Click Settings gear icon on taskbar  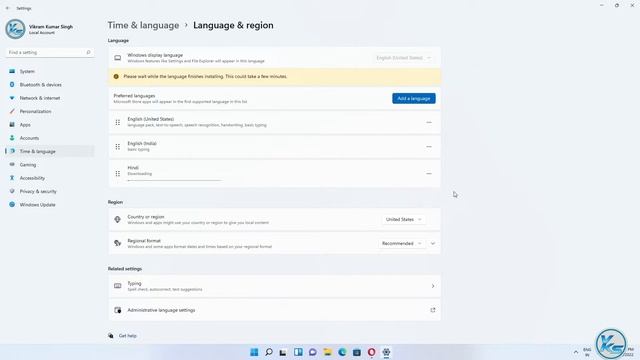tap(386, 352)
